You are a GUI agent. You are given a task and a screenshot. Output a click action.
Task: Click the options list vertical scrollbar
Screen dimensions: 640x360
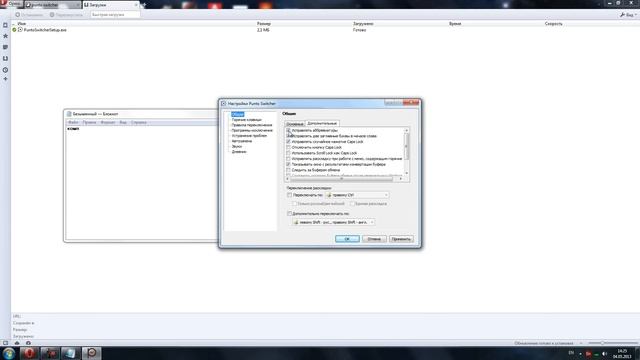(406, 152)
